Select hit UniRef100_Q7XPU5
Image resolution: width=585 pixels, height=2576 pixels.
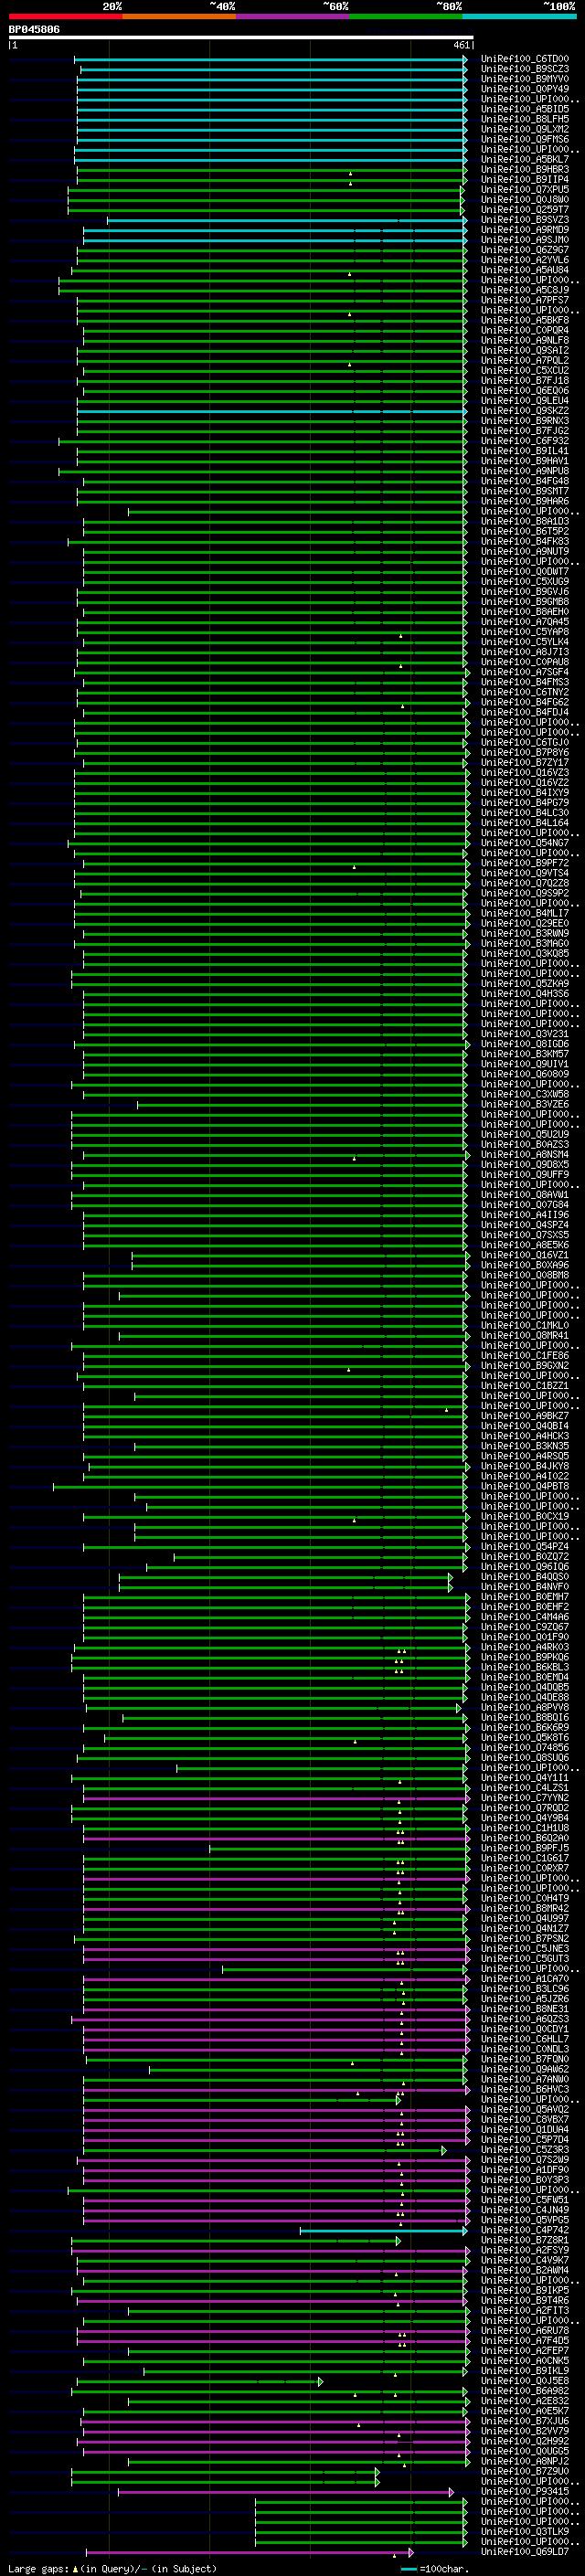(524, 190)
